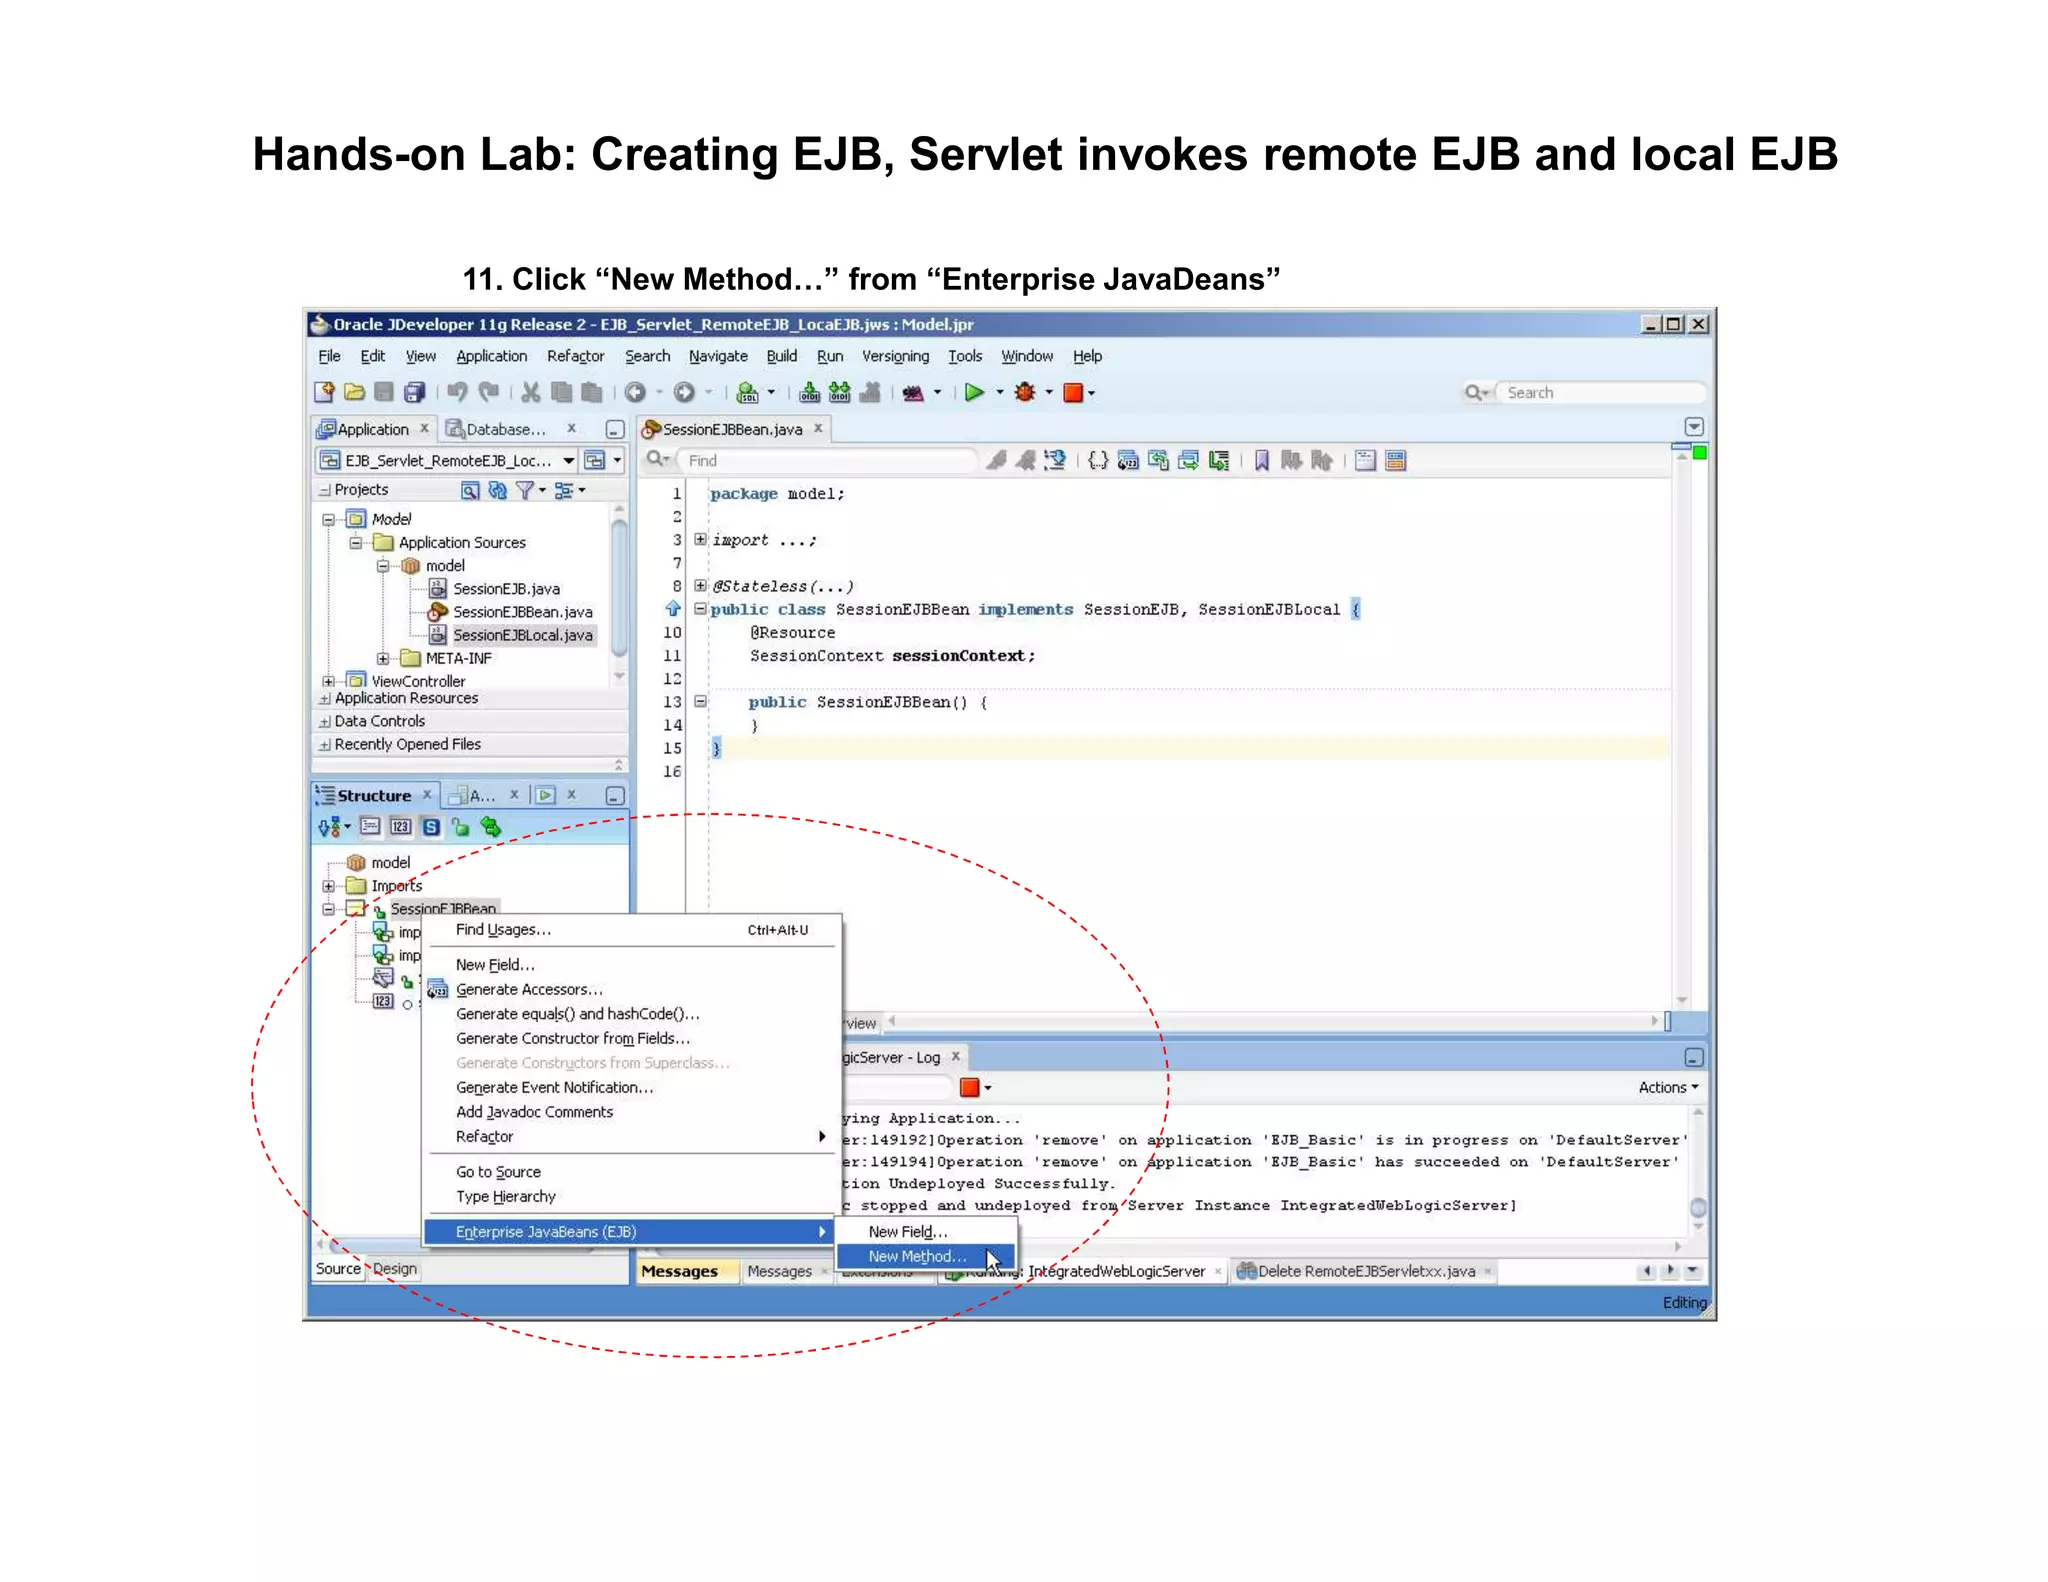Expand Recently Opened Files accordion
The image size is (2048, 1582).
(324, 745)
